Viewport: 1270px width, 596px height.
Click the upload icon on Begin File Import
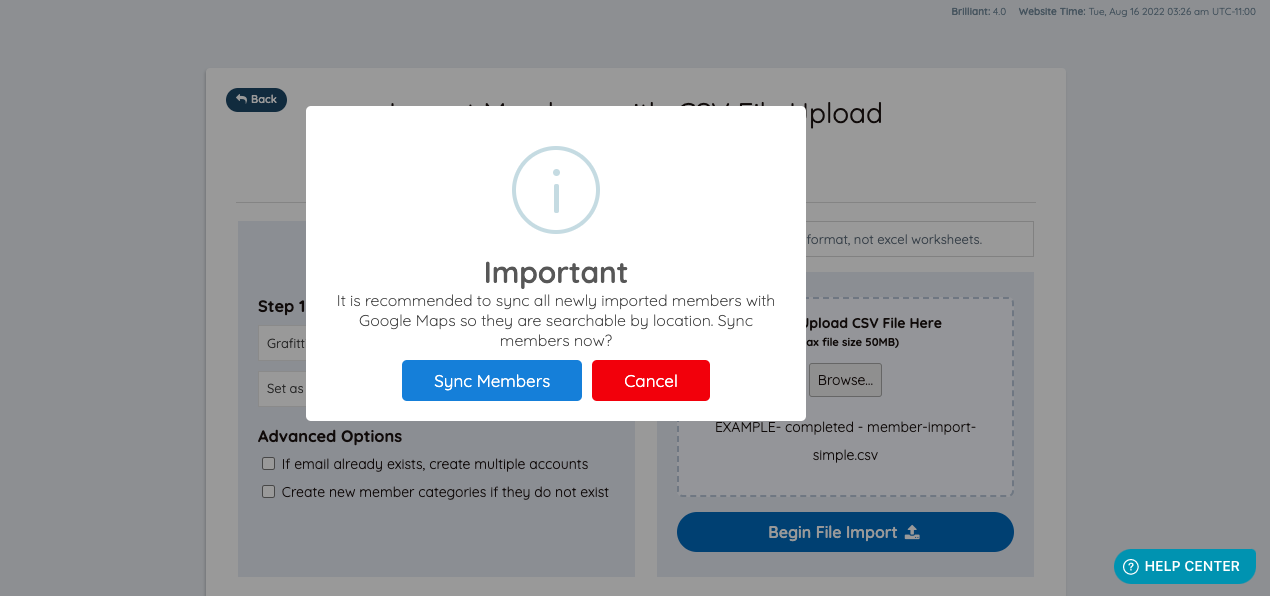pos(911,532)
